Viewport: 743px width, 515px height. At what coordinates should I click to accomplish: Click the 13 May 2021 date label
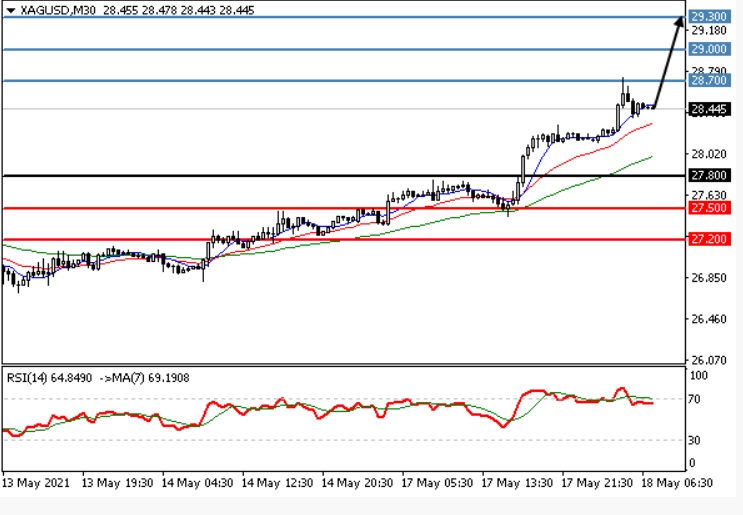coord(36,483)
